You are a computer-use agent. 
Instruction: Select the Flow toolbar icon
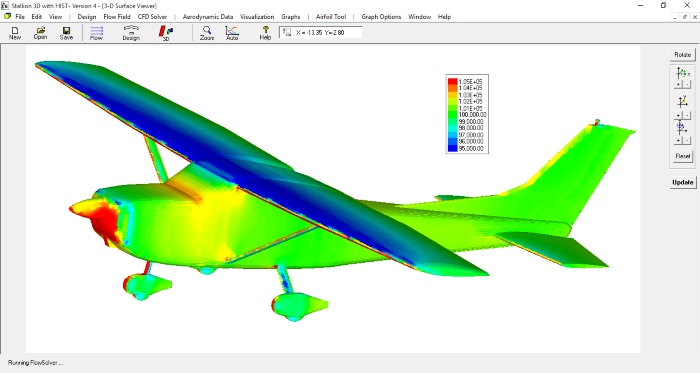point(96,33)
